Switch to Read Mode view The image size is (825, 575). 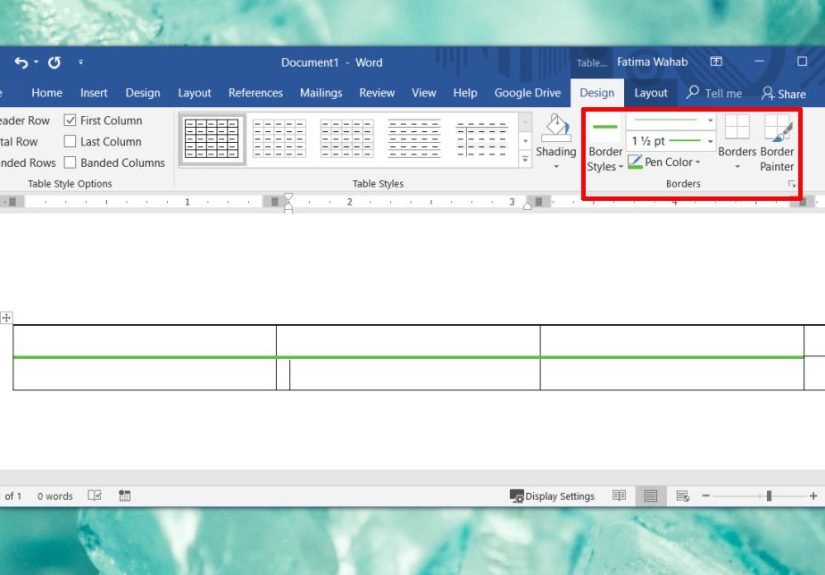619,496
